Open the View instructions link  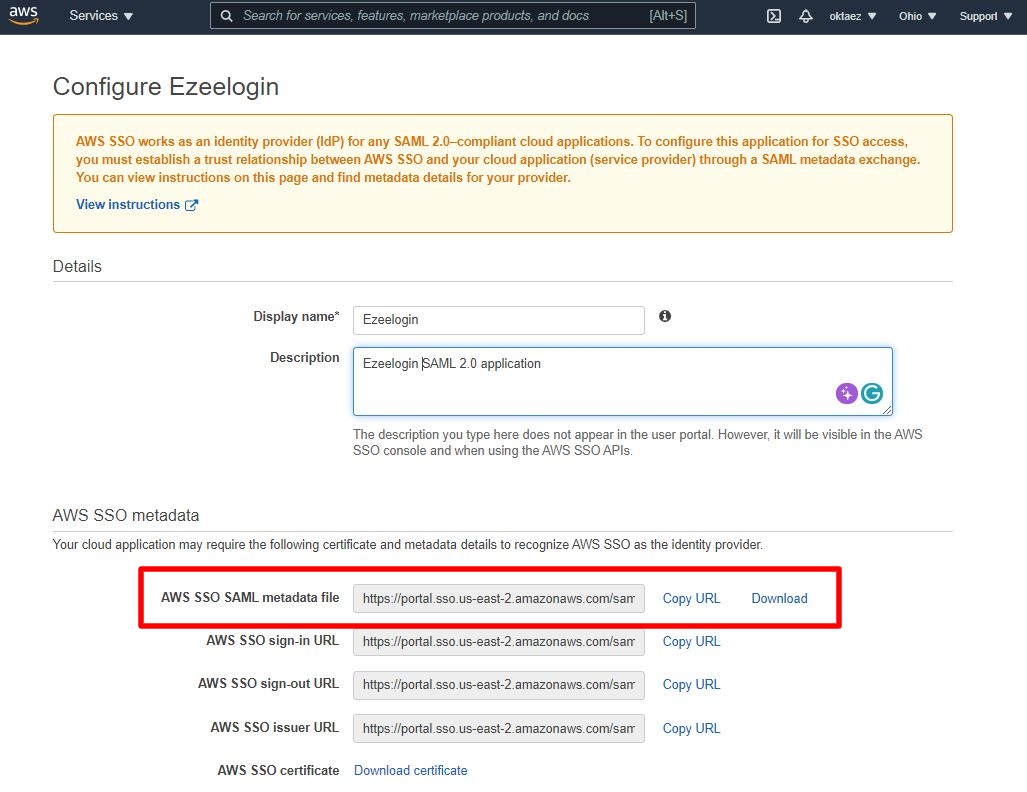click(128, 204)
